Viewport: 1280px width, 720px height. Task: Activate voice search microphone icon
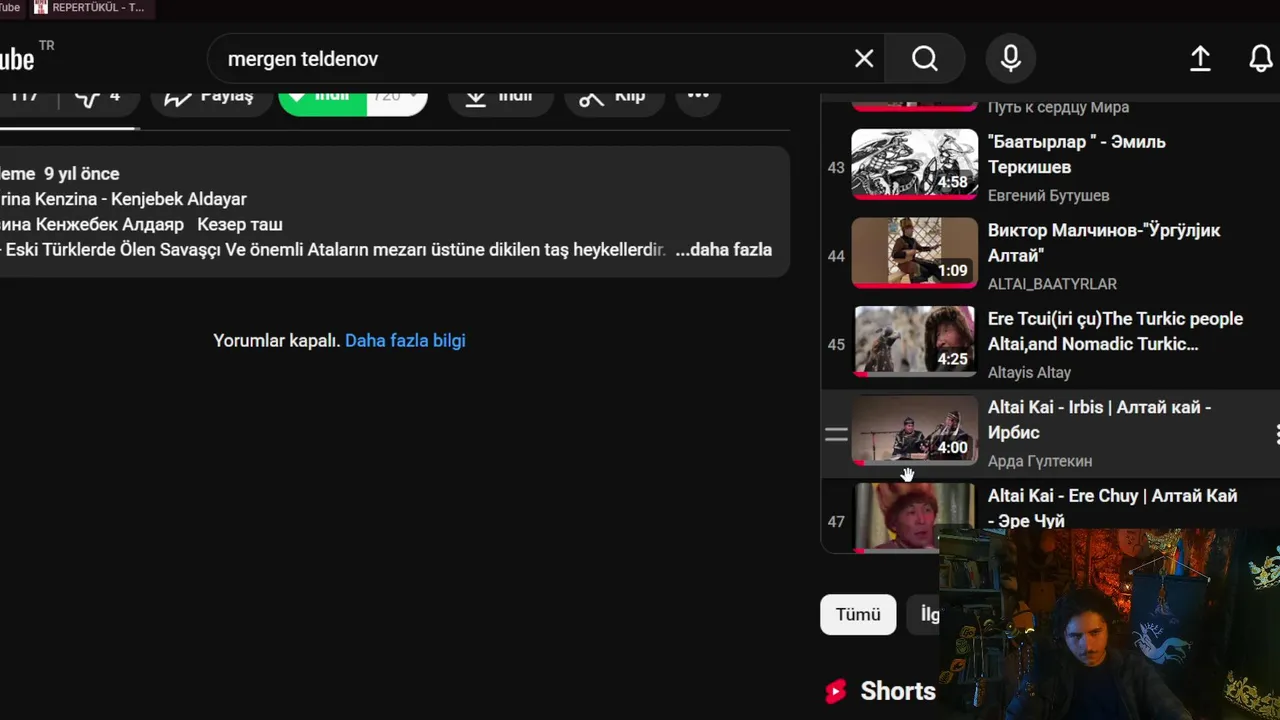[x=1011, y=59]
